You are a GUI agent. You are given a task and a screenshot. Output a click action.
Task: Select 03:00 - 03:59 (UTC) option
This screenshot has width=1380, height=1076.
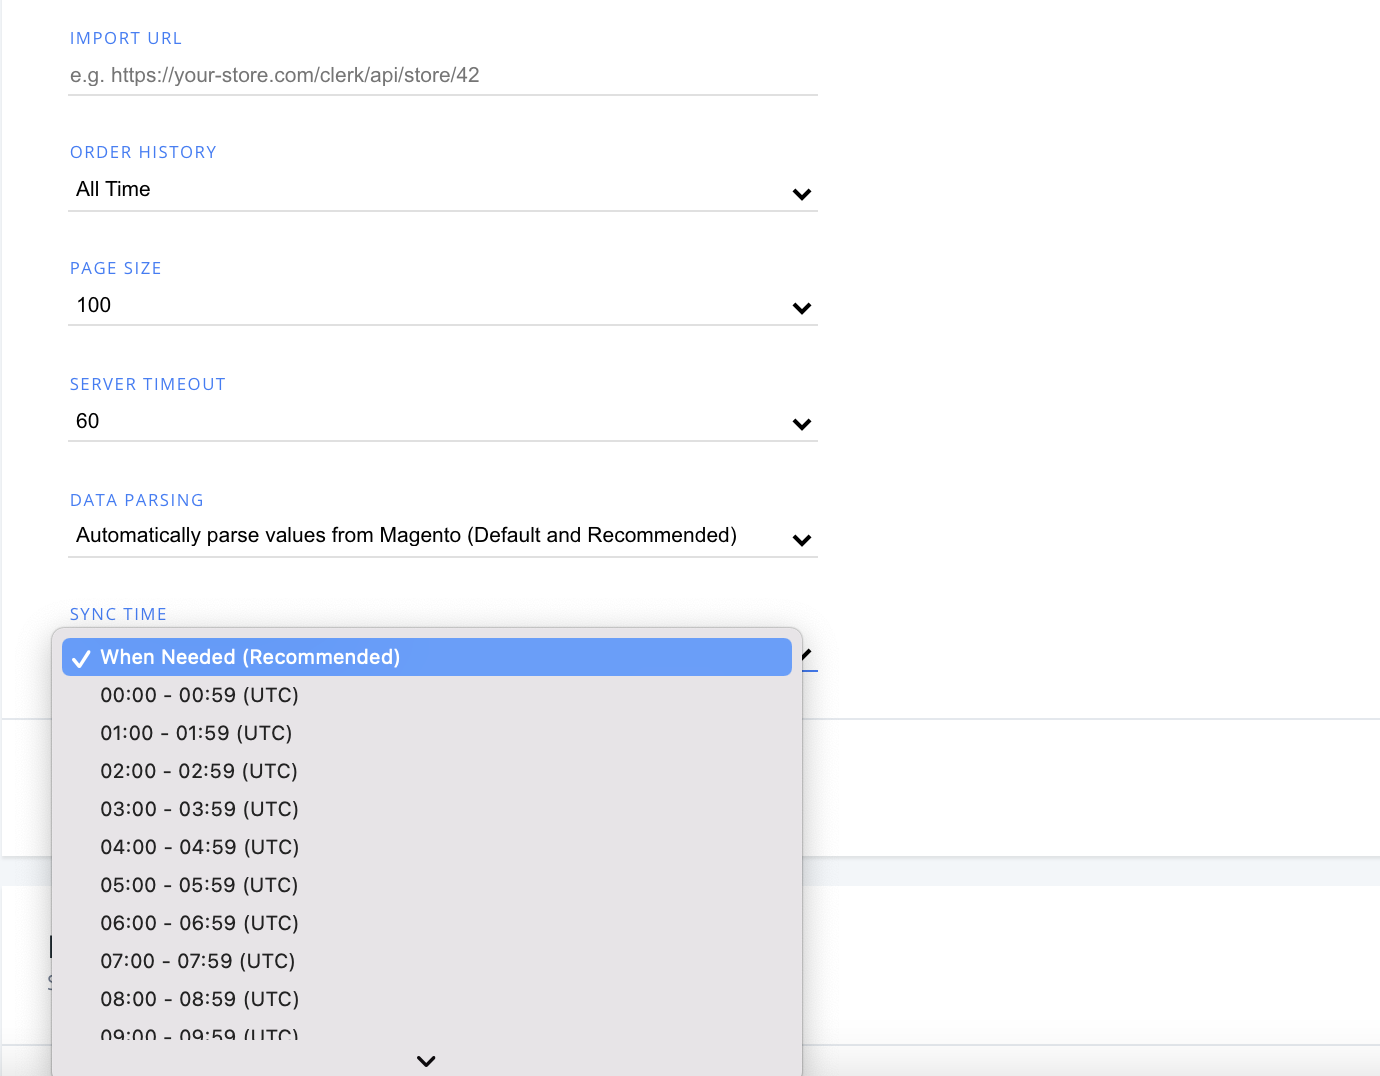[x=199, y=809]
